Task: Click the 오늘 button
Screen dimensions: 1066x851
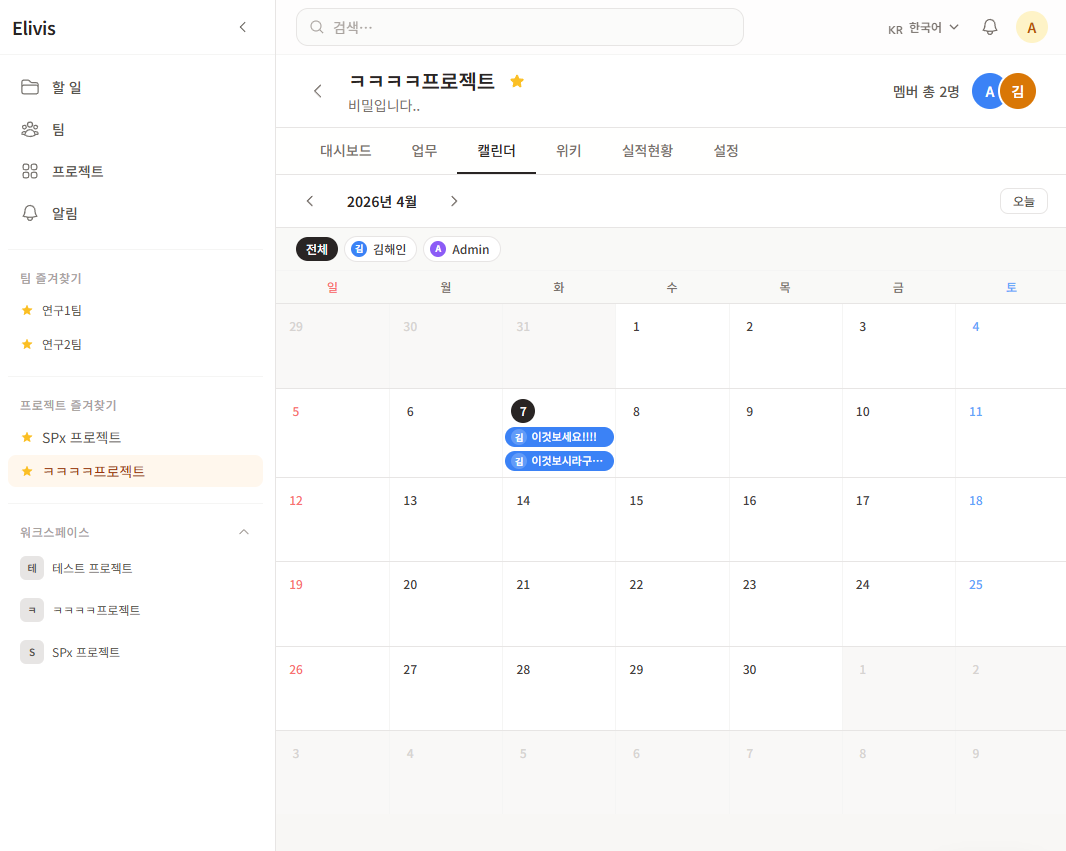Action: (x=1023, y=201)
